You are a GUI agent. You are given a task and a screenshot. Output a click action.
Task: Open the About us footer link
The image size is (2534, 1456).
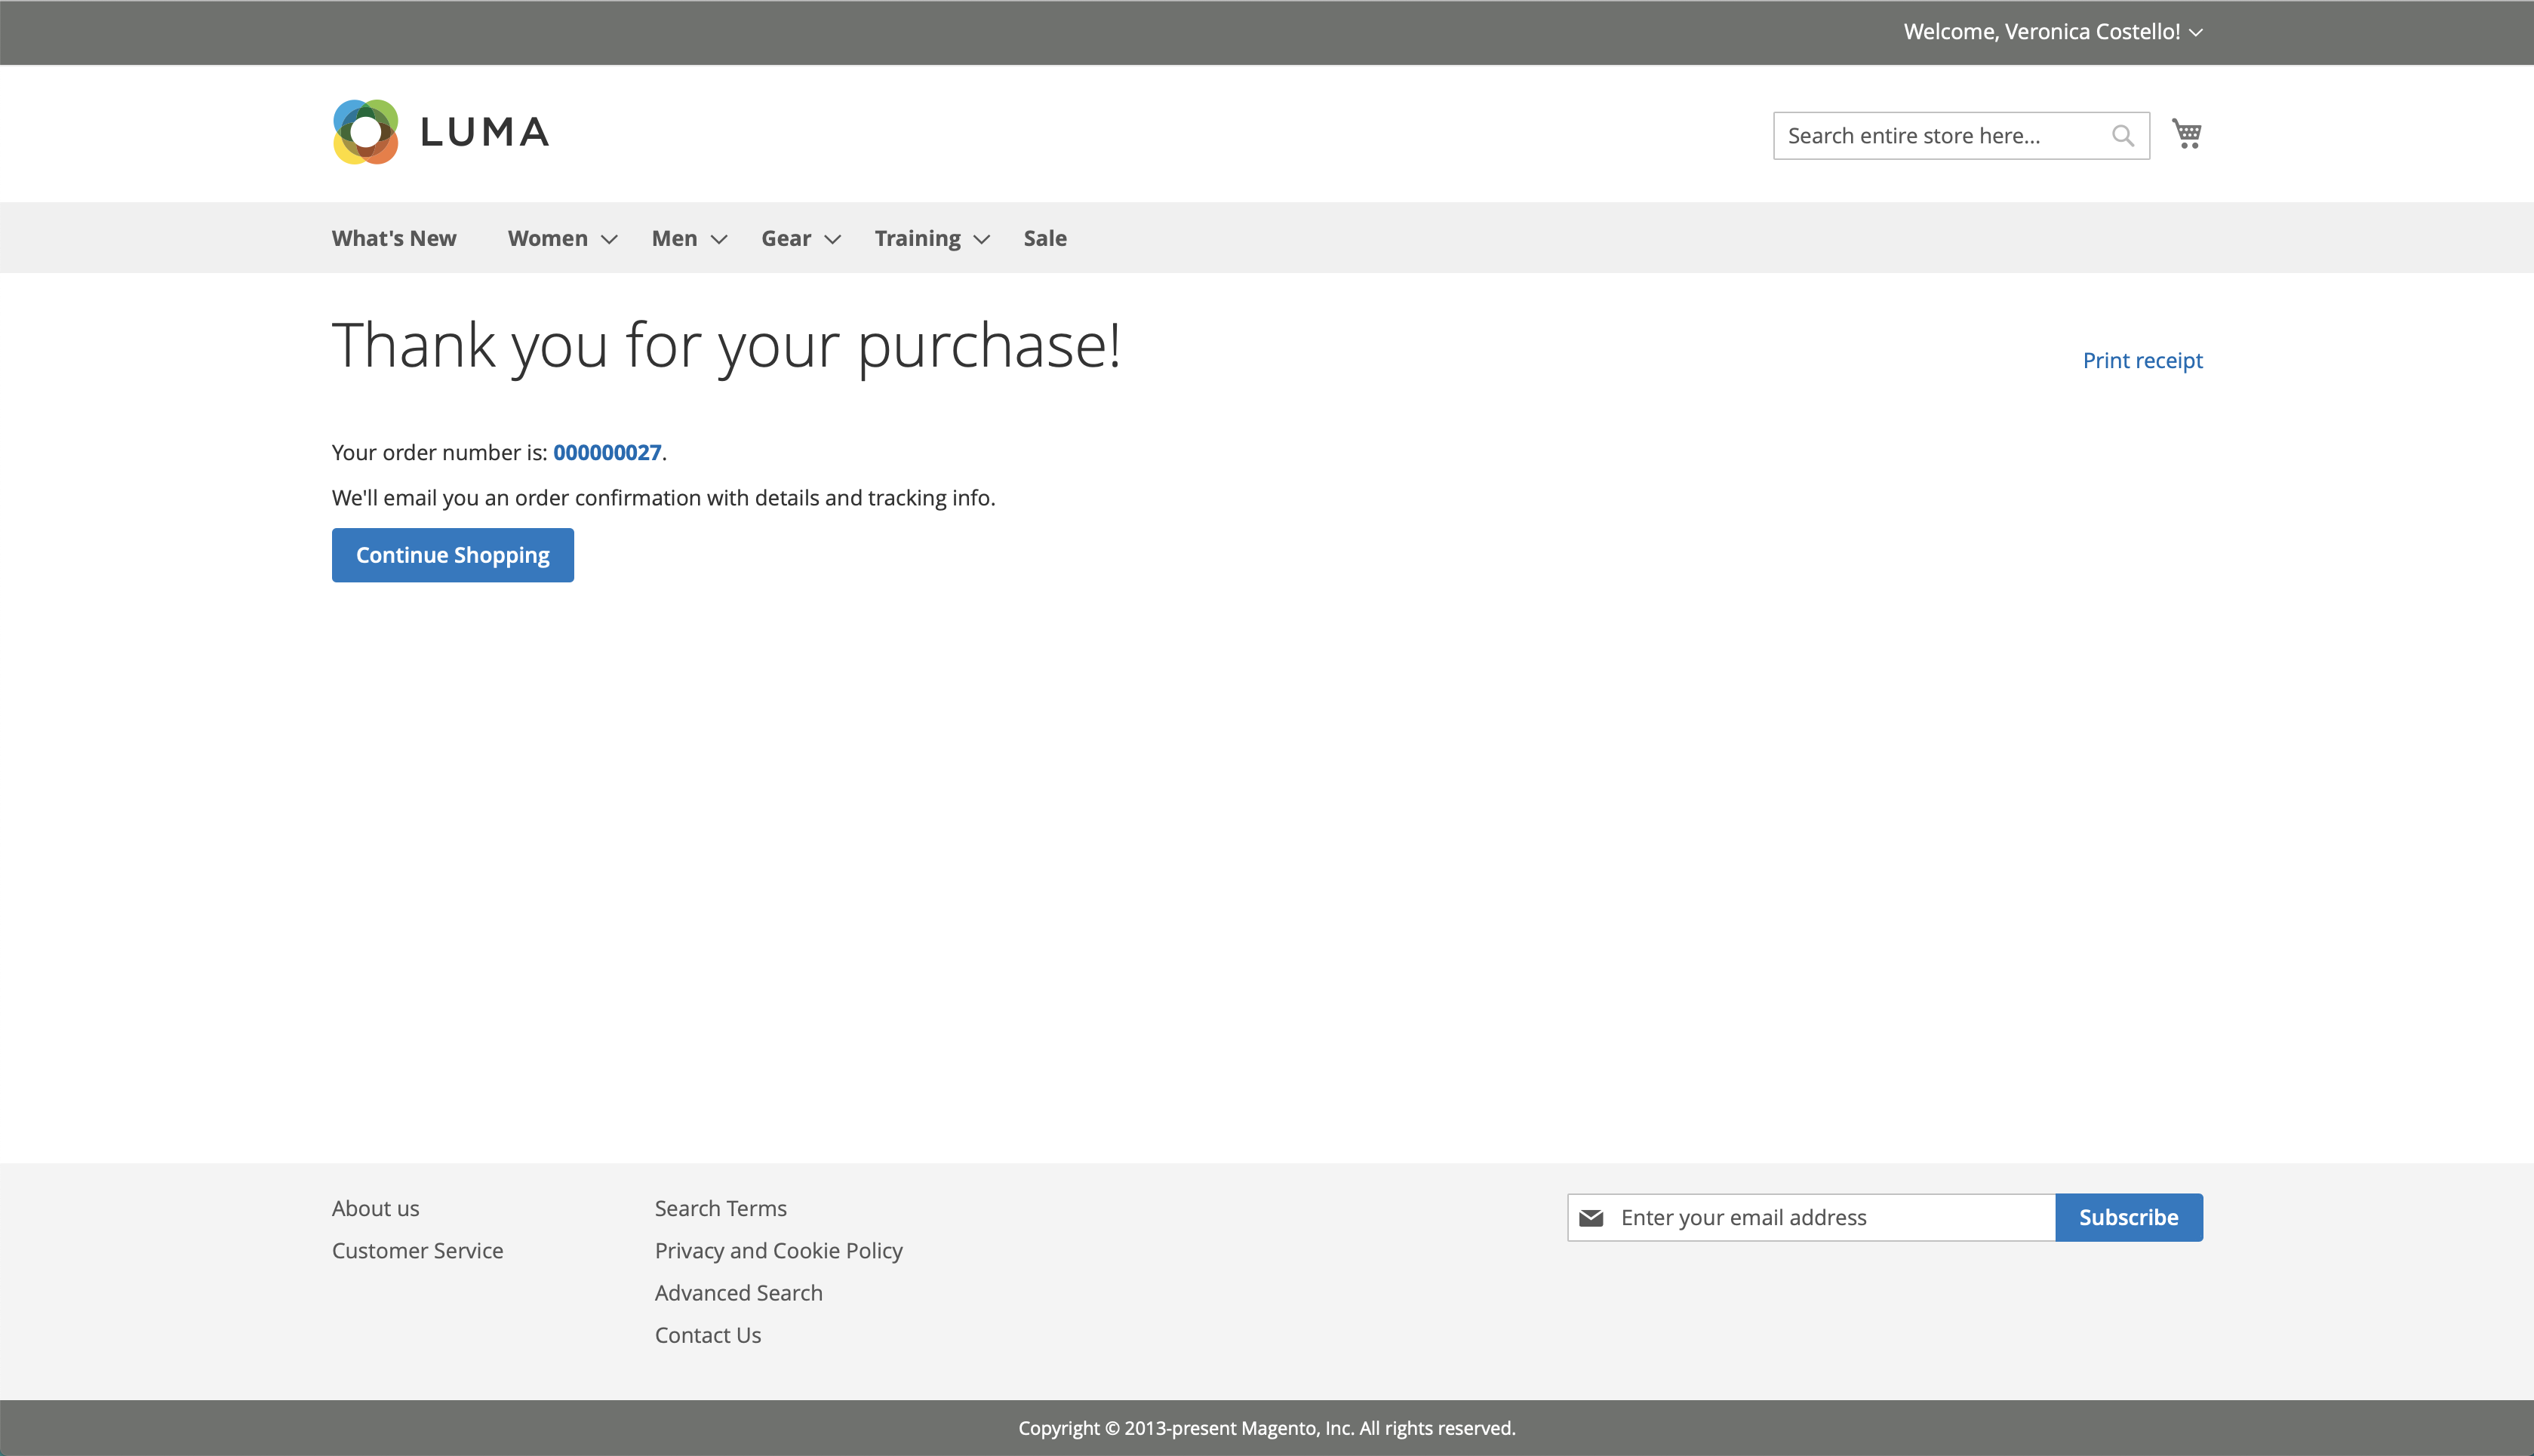click(375, 1208)
